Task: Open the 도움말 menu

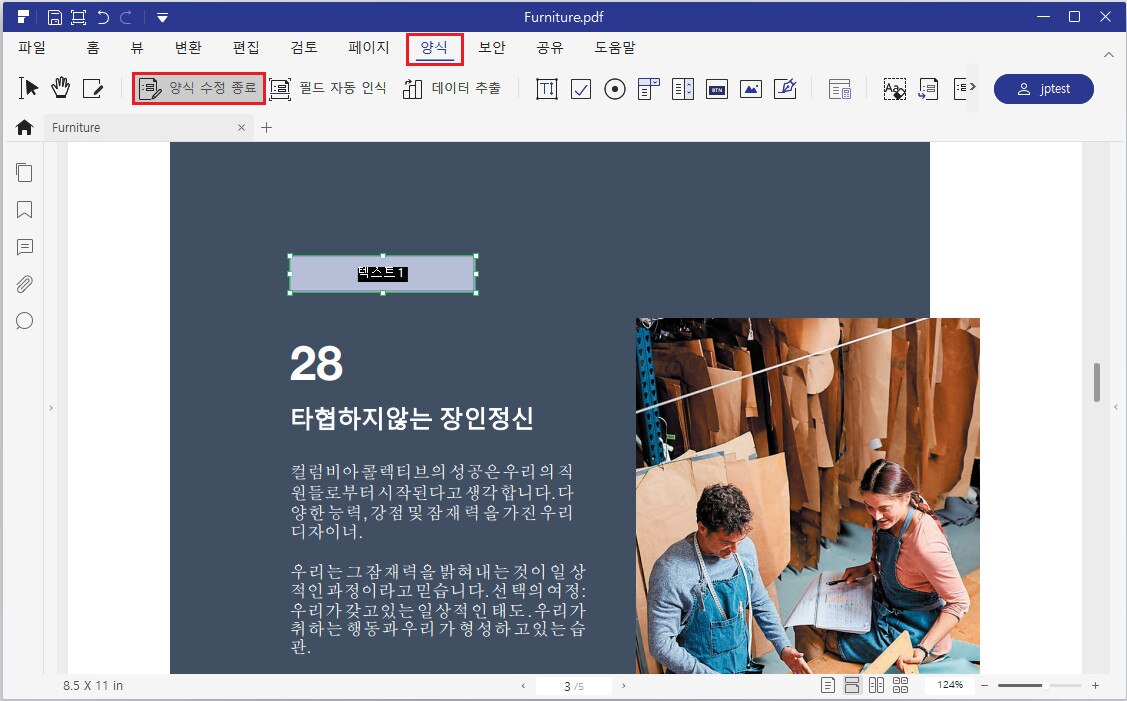Action: 615,47
